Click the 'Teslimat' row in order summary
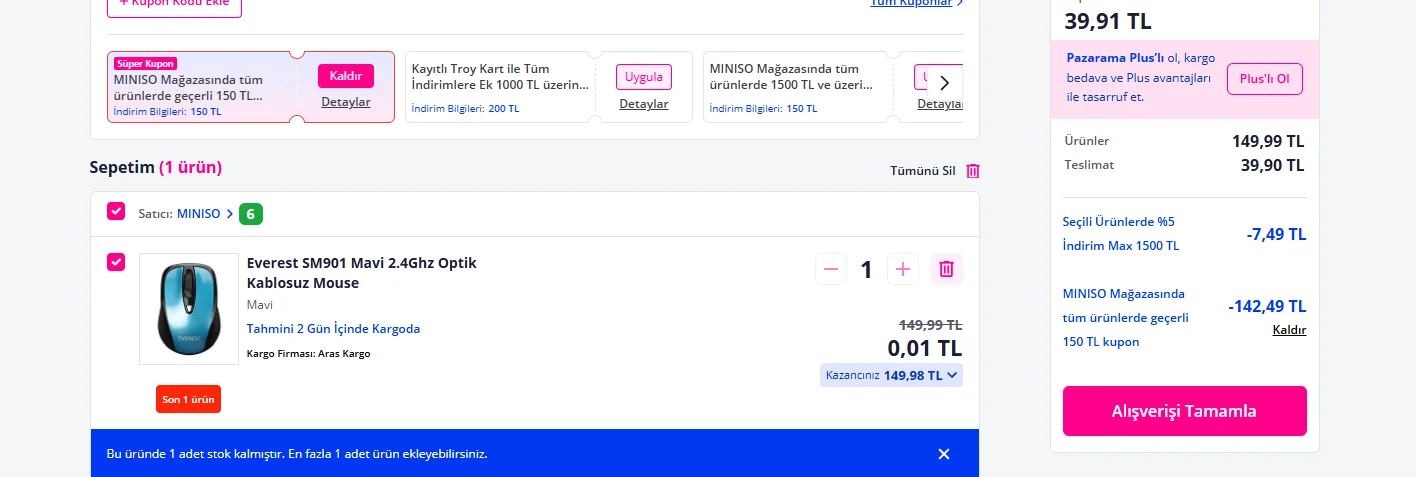Viewport: 1416px width, 477px height. click(1185, 165)
